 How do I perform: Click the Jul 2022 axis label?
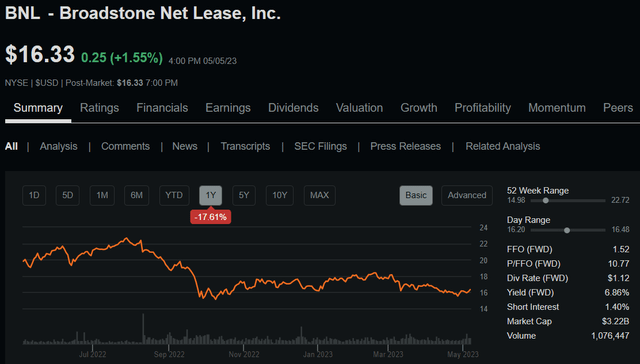(x=92, y=354)
